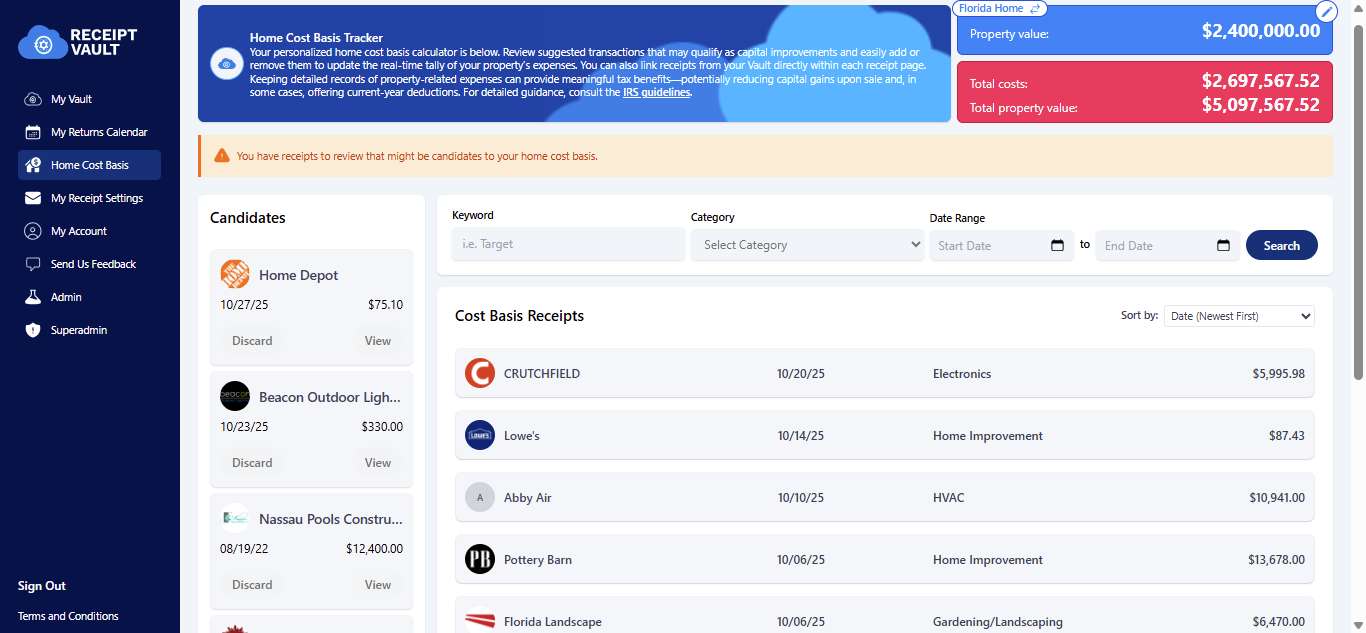The image size is (1366, 633).
Task: Click Sign Out
Action: [x=42, y=586]
